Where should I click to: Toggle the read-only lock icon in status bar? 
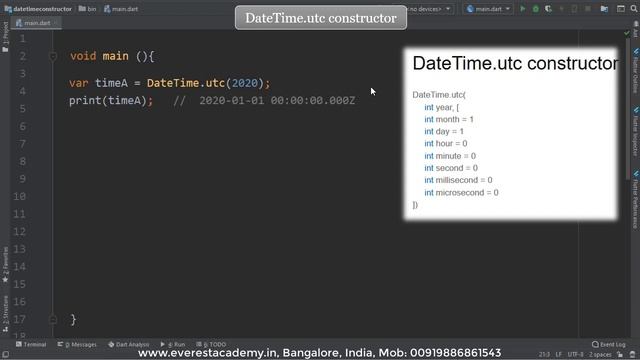[x=620, y=354]
